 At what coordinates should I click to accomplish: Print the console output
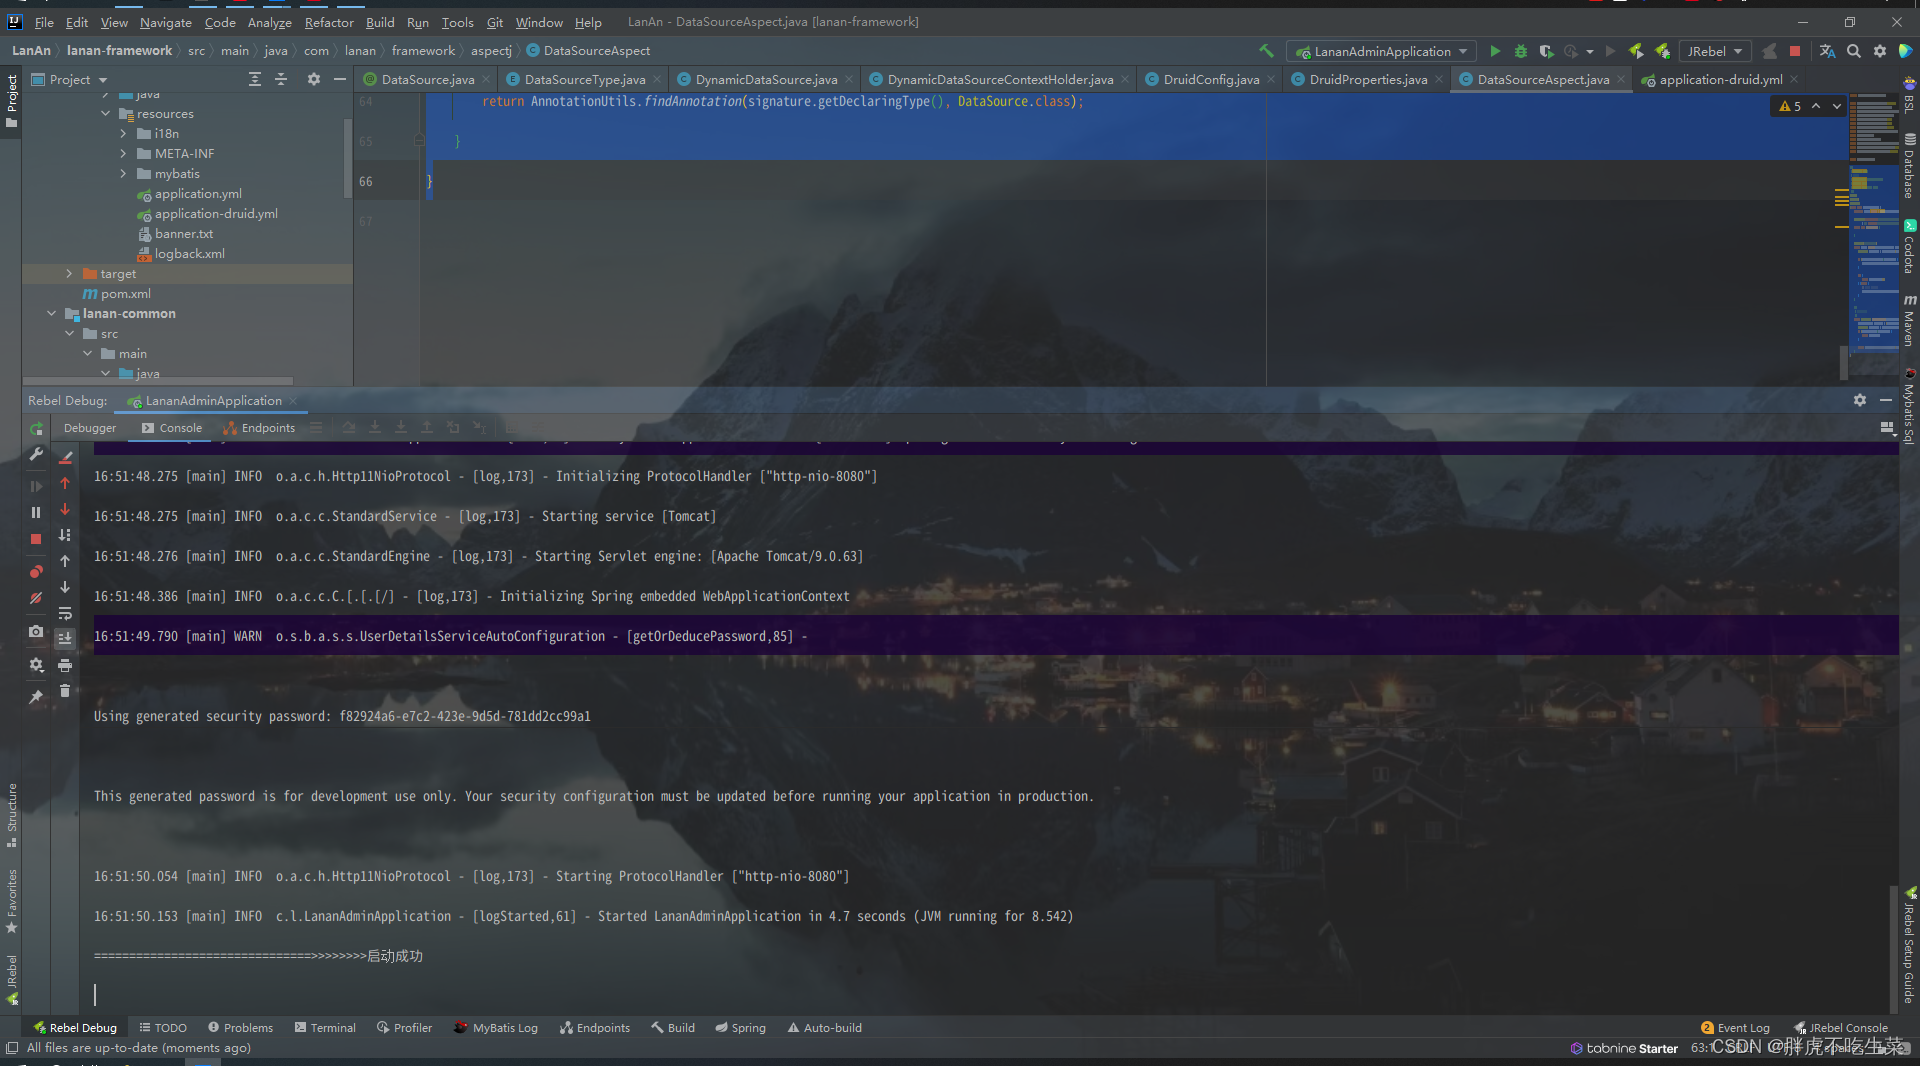pos(65,665)
